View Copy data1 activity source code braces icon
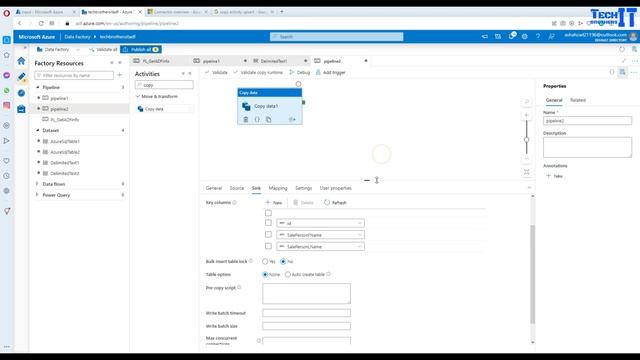 coord(257,120)
